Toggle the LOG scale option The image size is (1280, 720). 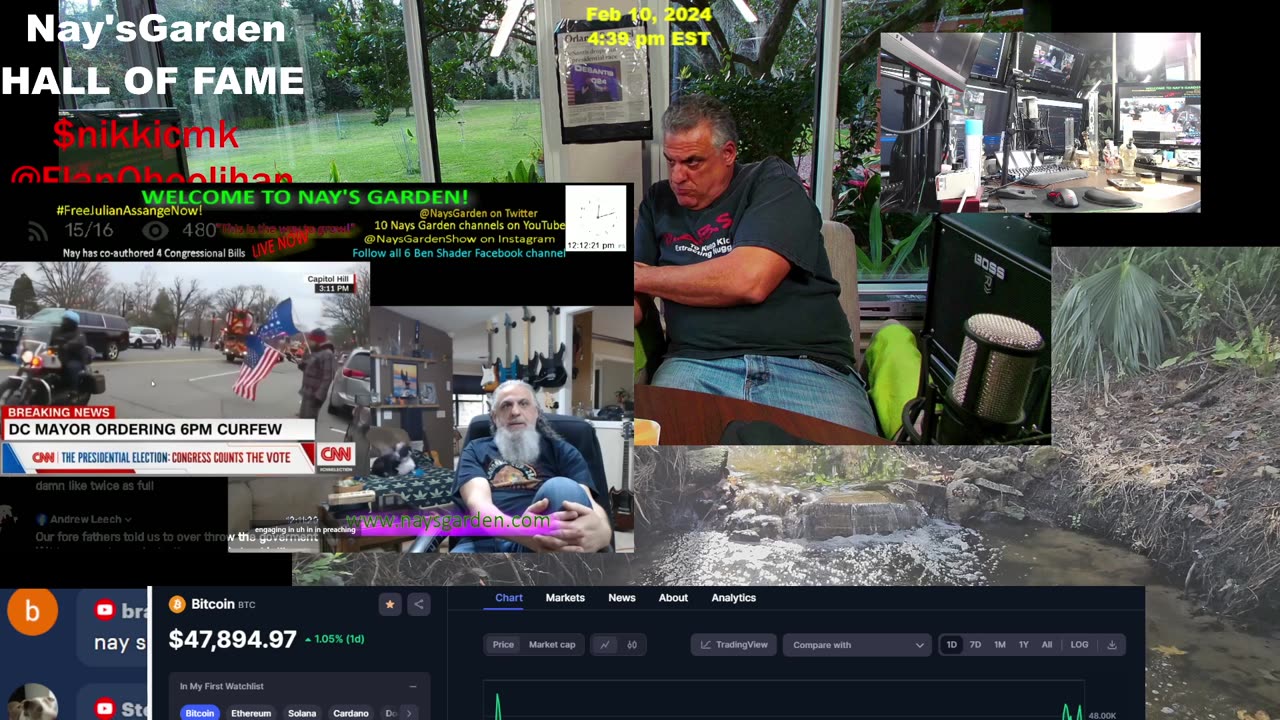[x=1079, y=645]
